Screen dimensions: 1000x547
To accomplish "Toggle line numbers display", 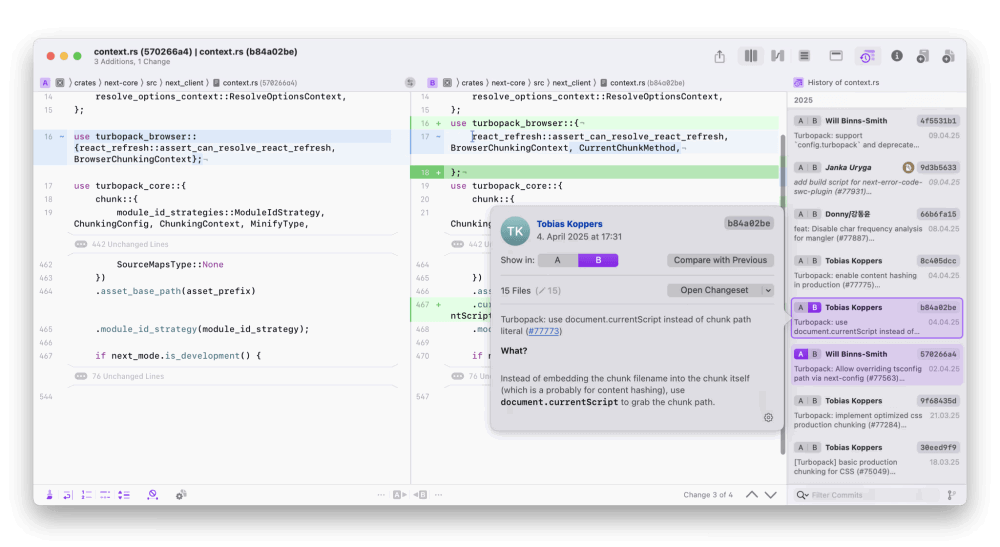I will click(x=87, y=495).
